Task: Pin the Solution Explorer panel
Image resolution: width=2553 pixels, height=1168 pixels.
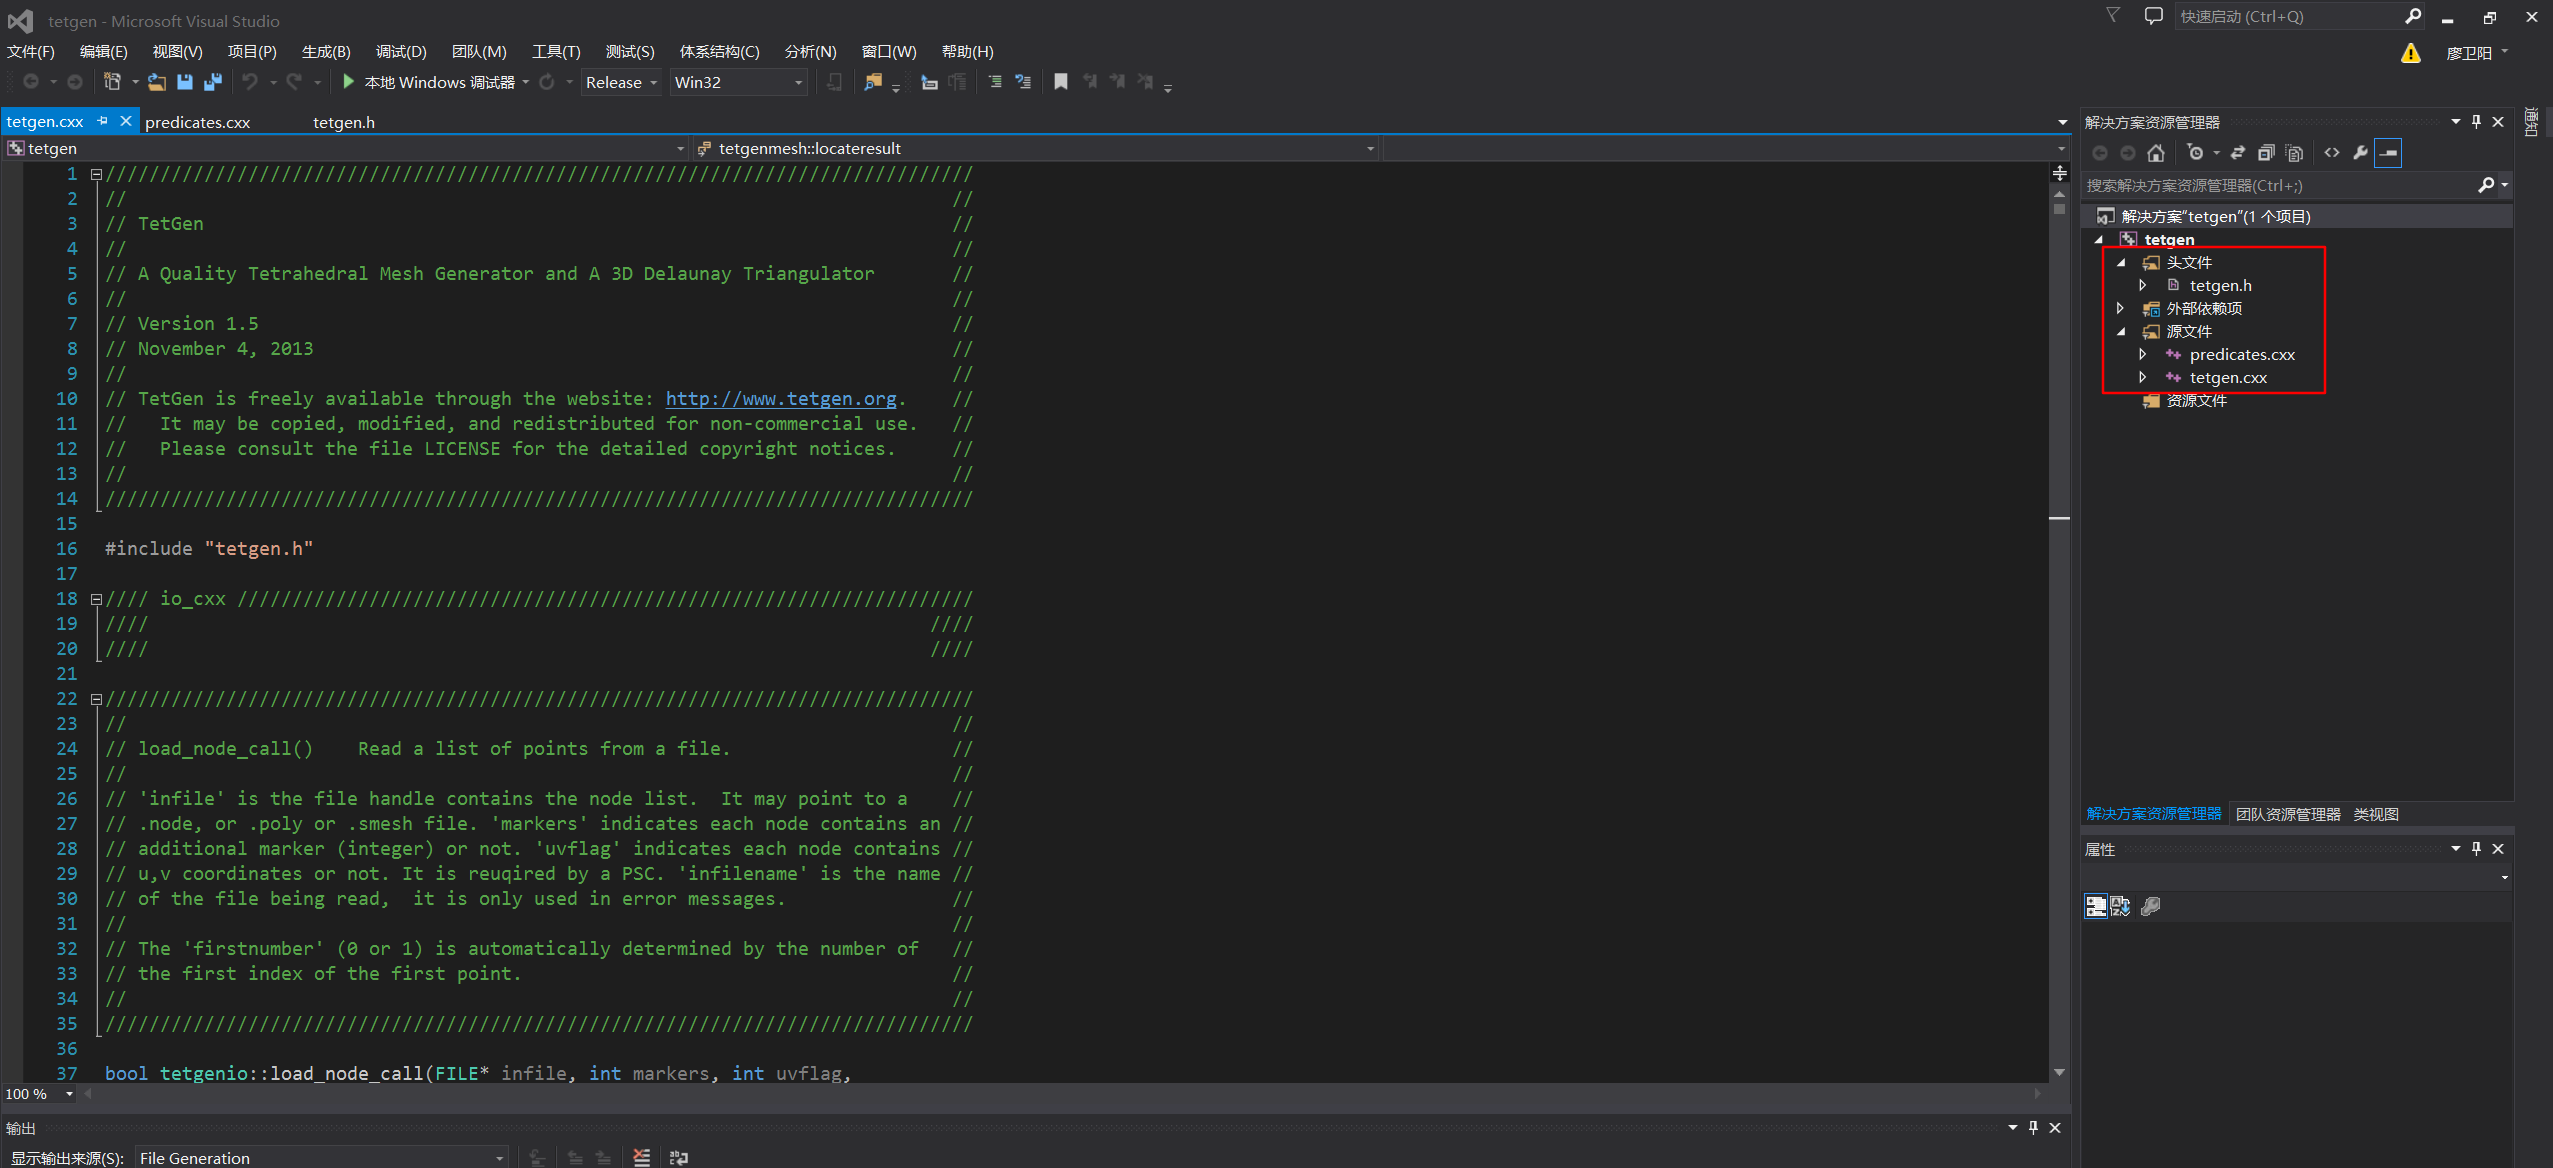Action: pos(2476,122)
